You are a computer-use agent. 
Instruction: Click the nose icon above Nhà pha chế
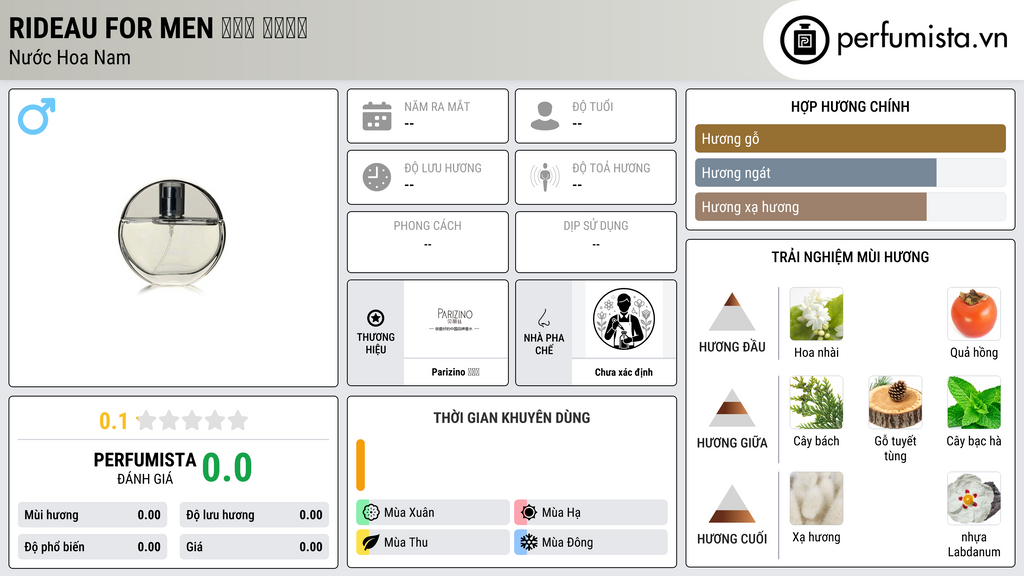point(543,318)
